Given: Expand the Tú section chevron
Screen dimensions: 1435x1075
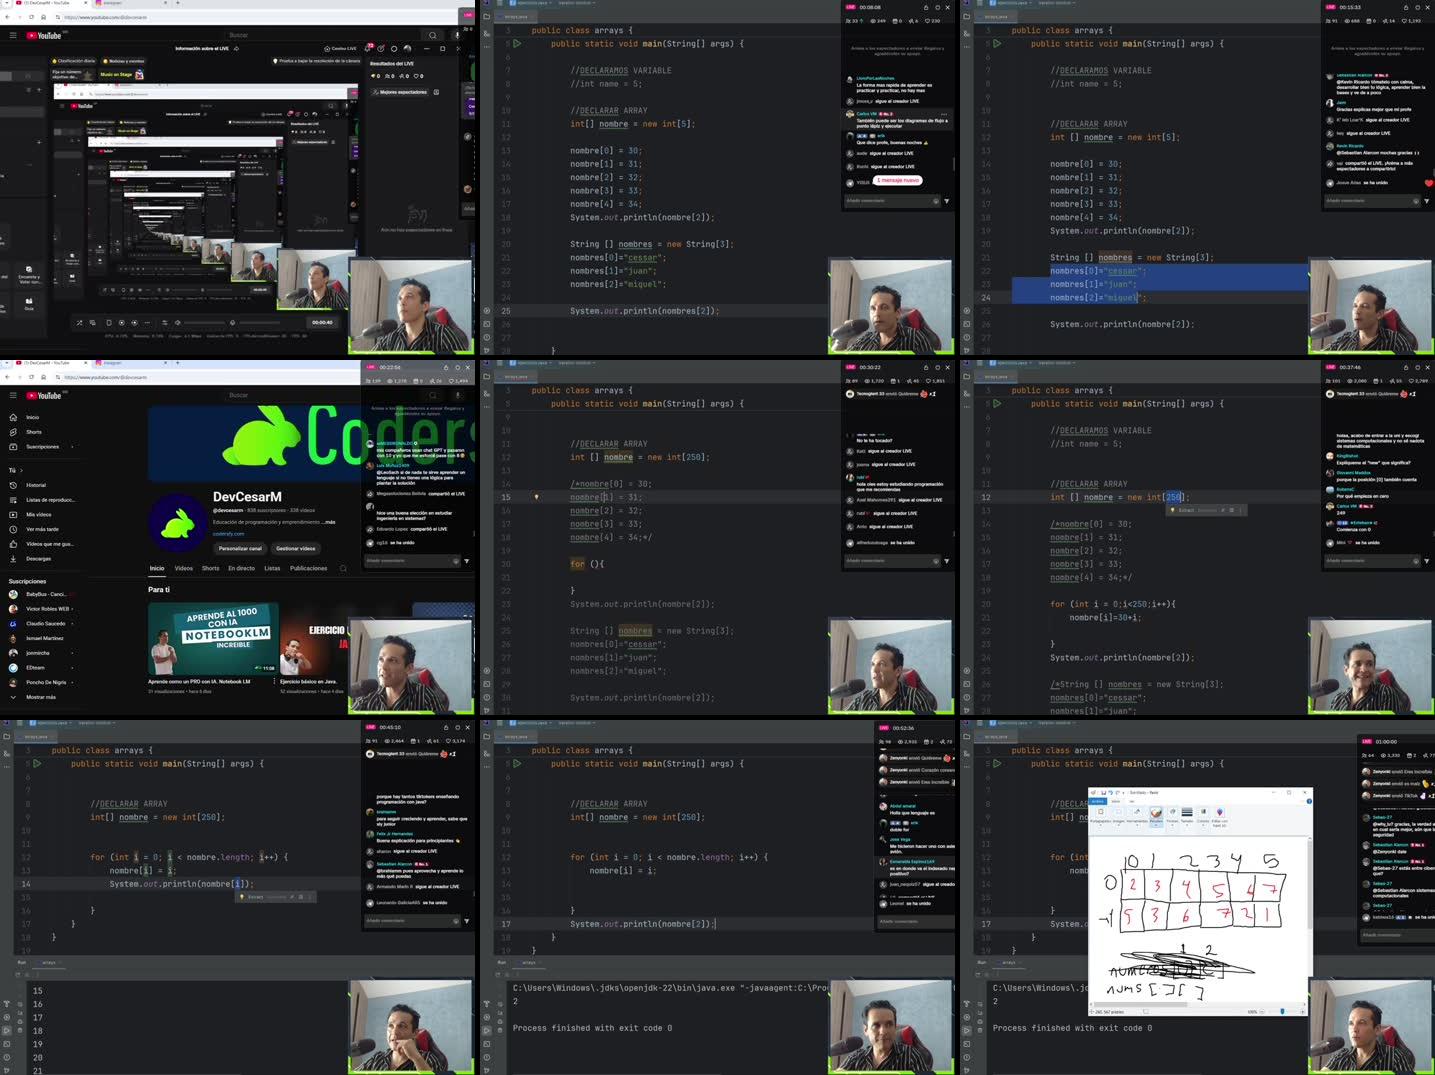Looking at the screenshot, I should [x=21, y=470].
